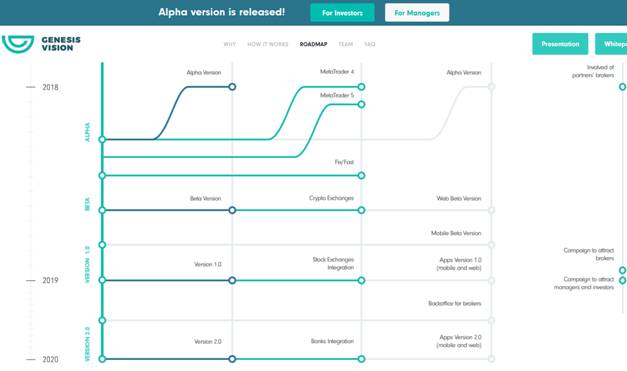Viewport: 627px width, 371px height.
Task: Open the FAQ nav link
Action: tap(370, 44)
